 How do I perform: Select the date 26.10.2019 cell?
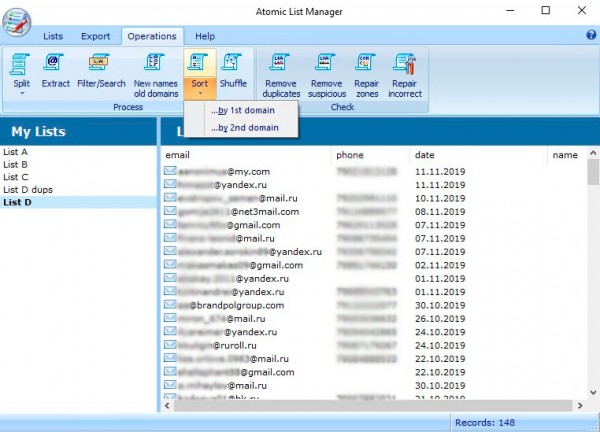[x=440, y=319]
